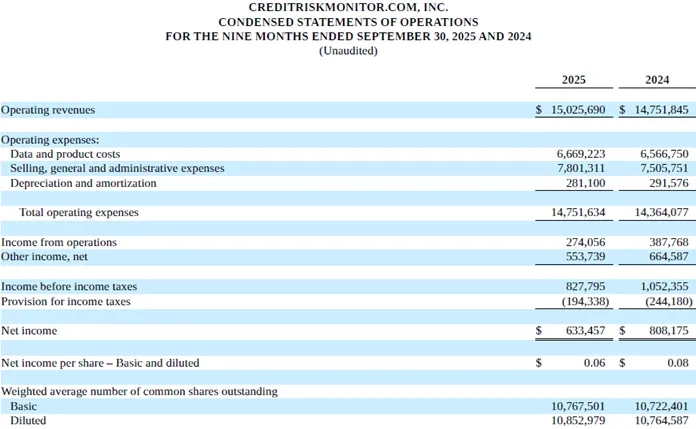The image size is (696, 429).
Task: Click the CREDITRISKMONITOR.COM, INC. title
Action: tap(348, 7)
